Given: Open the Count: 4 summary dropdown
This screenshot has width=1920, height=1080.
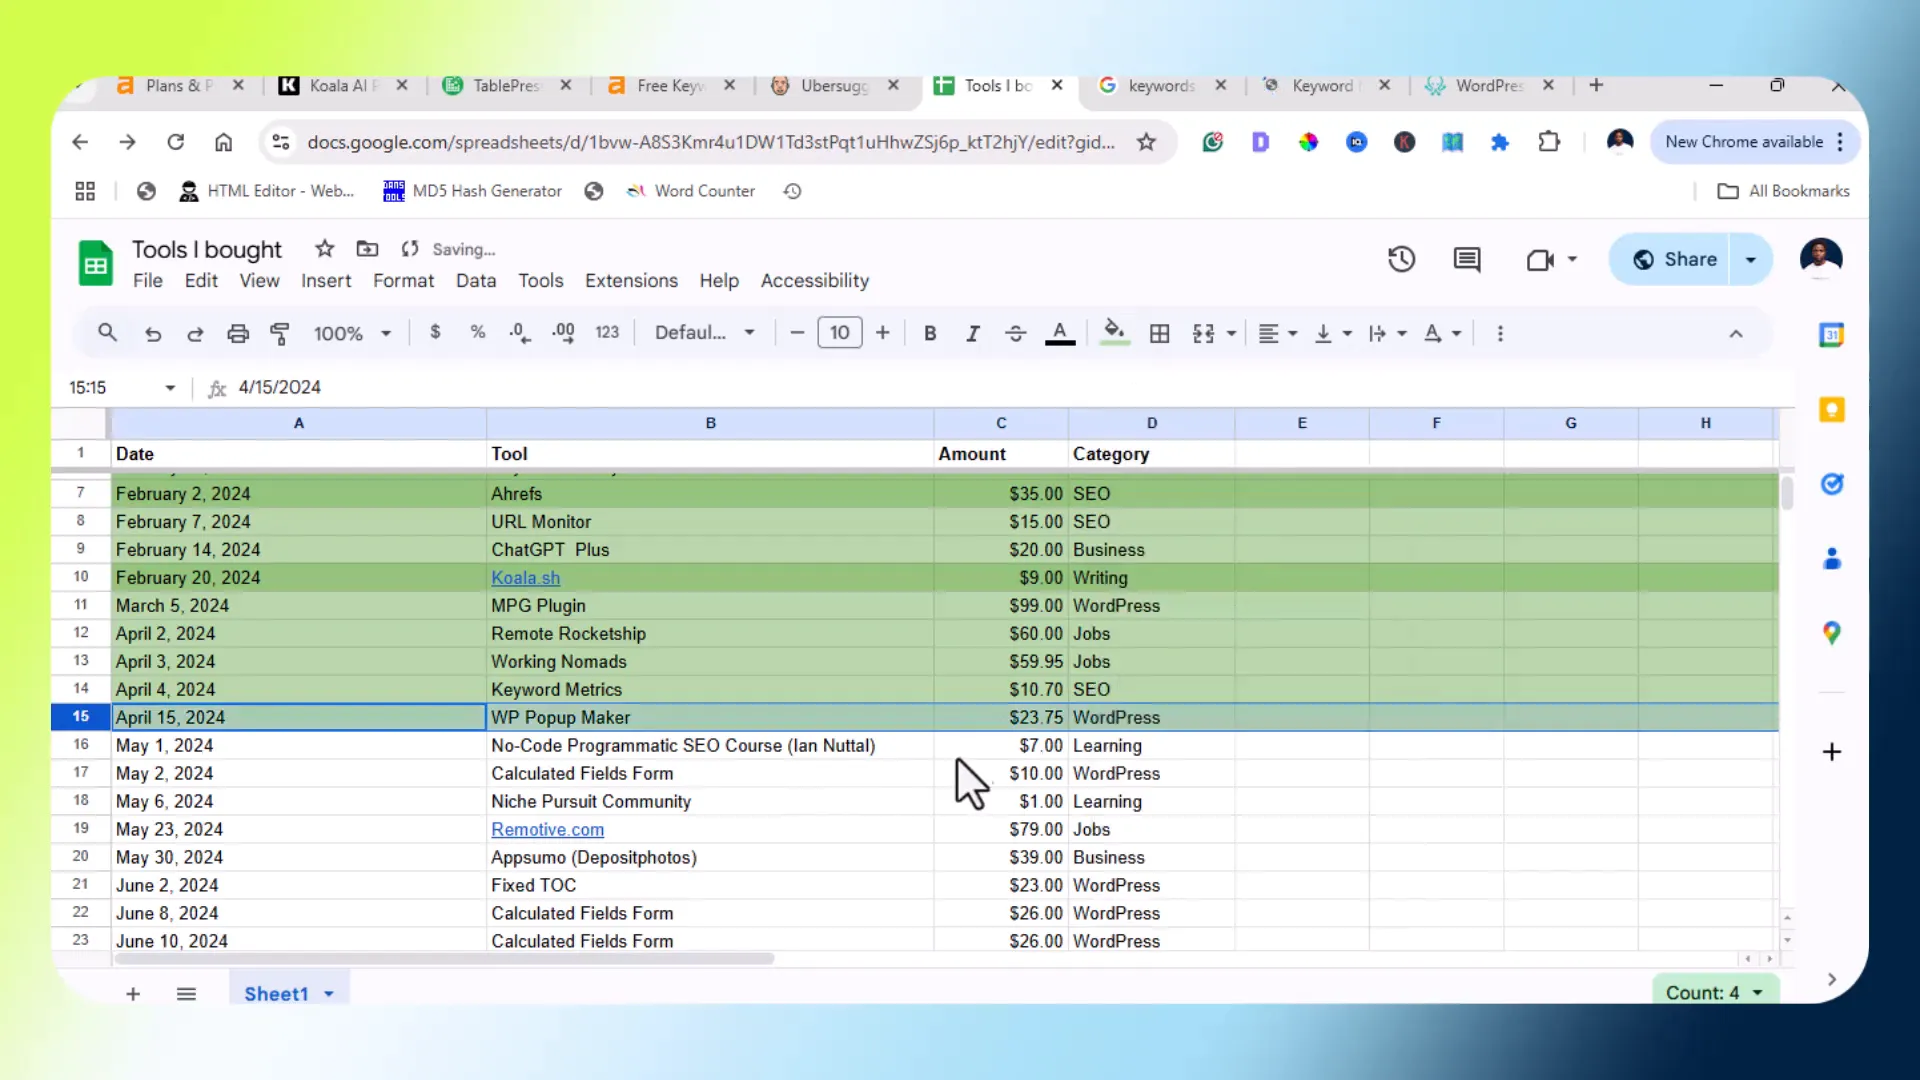Looking at the screenshot, I should coord(1714,993).
